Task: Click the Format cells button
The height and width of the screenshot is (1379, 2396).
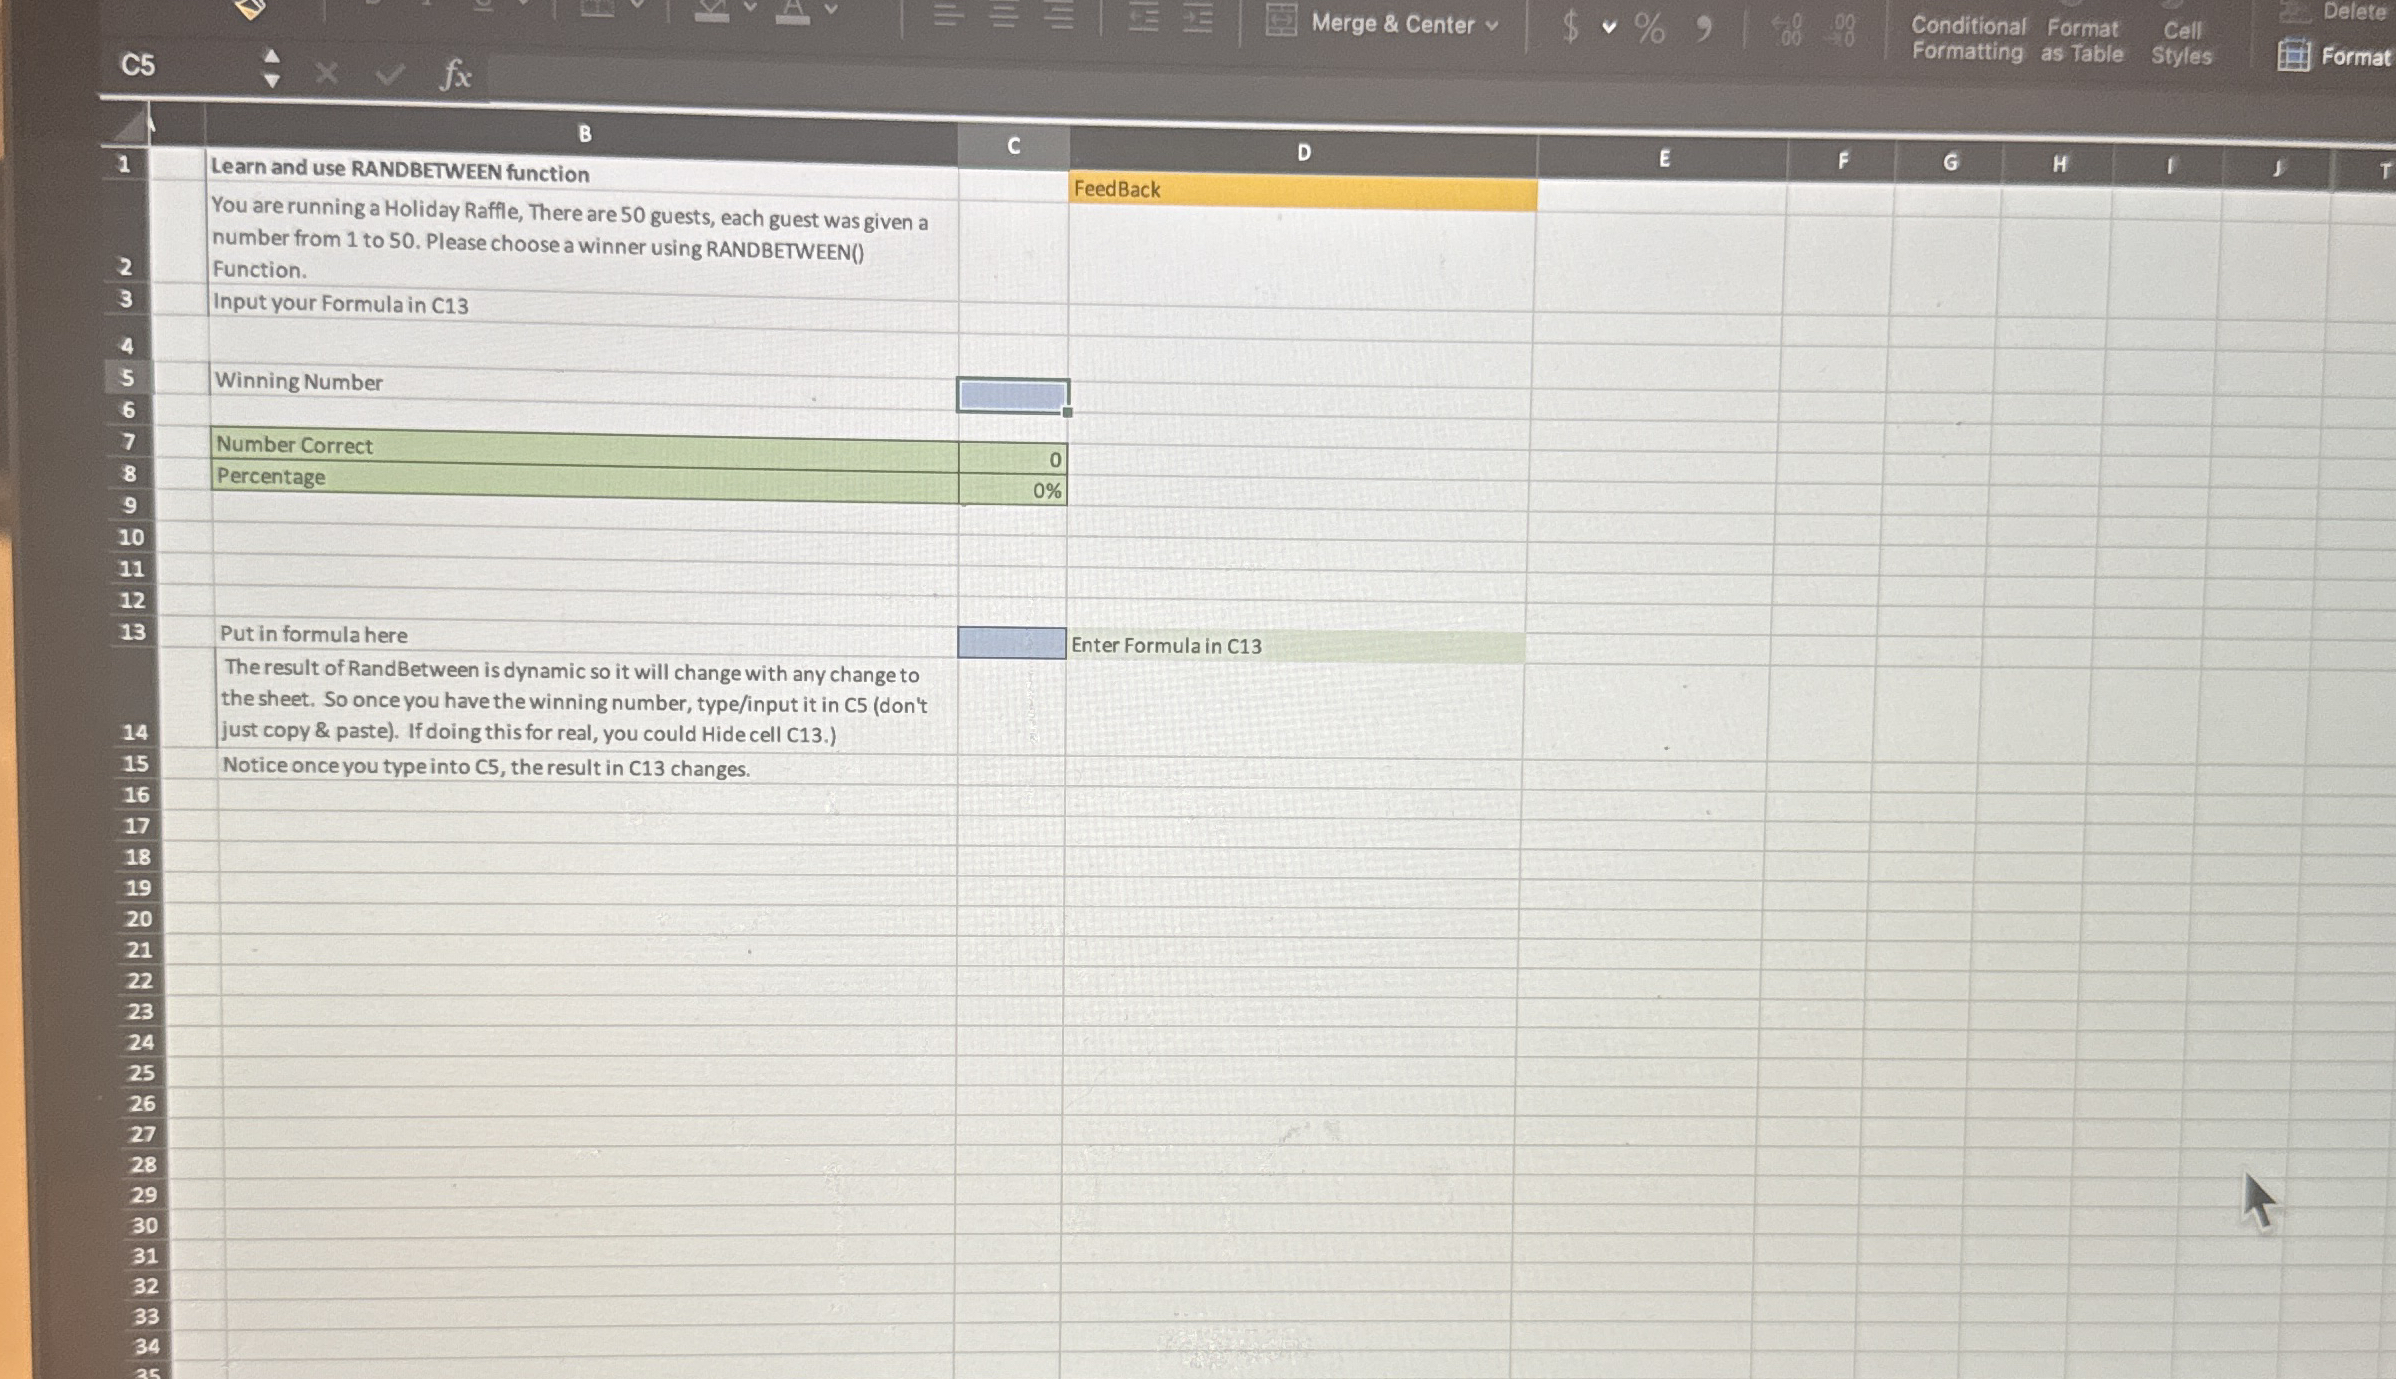Action: [2336, 56]
